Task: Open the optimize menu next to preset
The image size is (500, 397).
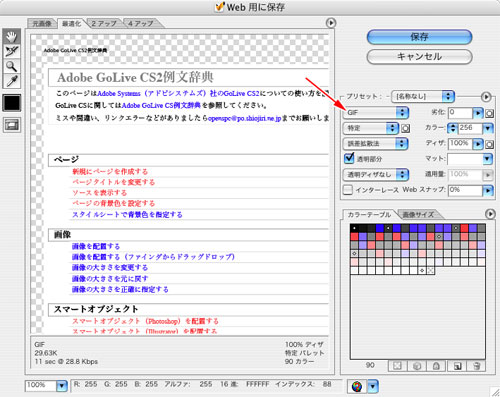Action: click(486, 97)
